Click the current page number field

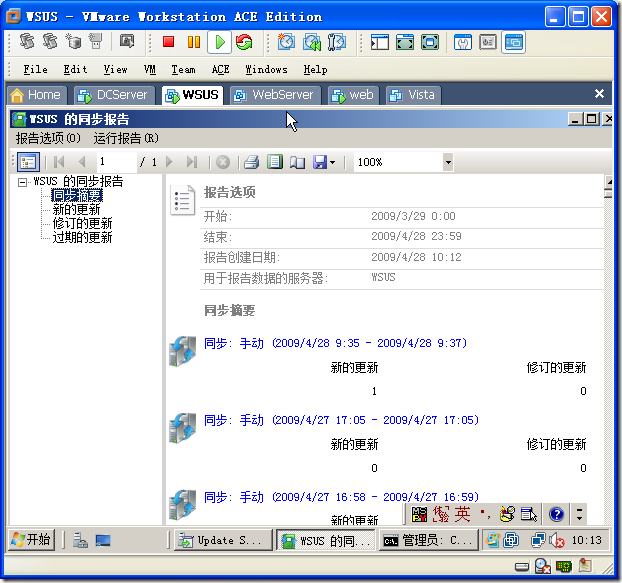[117, 162]
